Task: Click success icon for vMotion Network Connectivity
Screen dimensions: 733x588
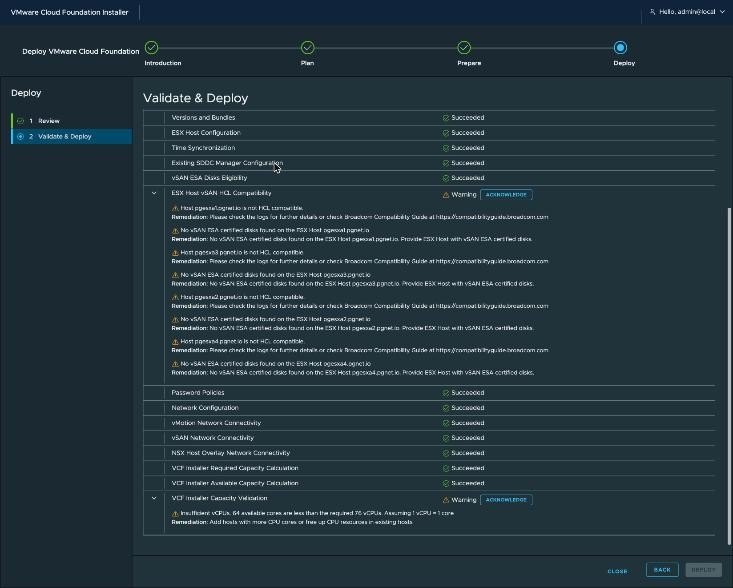Action: (446, 423)
